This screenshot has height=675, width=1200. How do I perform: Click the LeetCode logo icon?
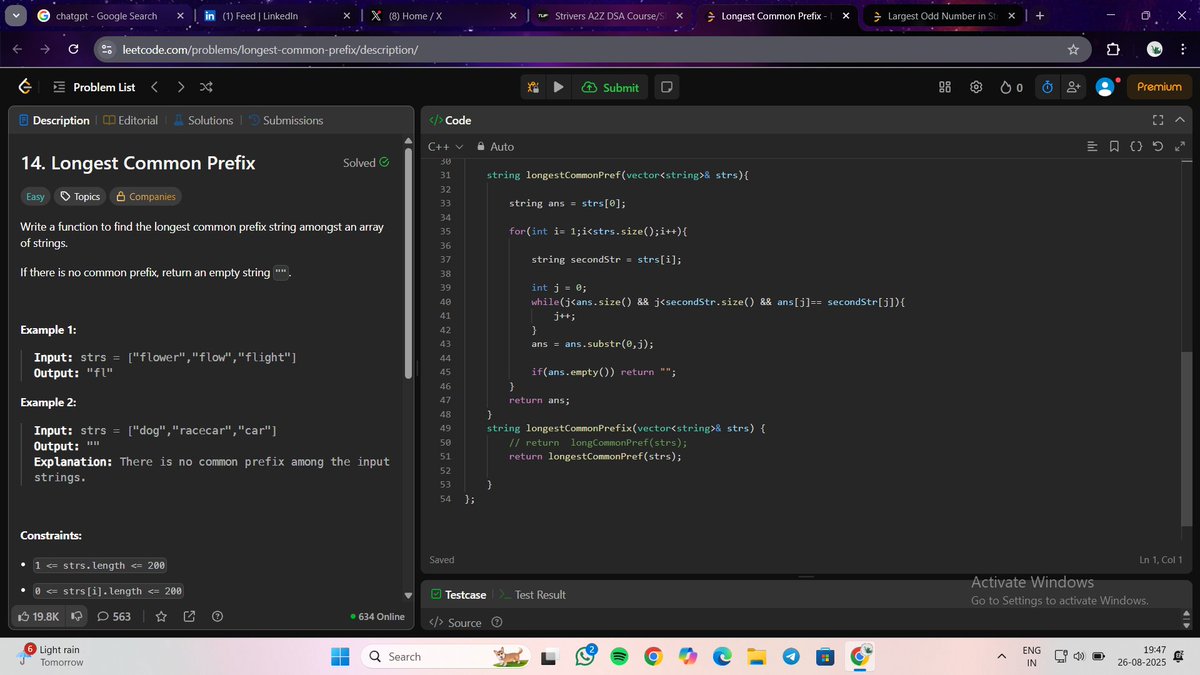pyautogui.click(x=24, y=87)
